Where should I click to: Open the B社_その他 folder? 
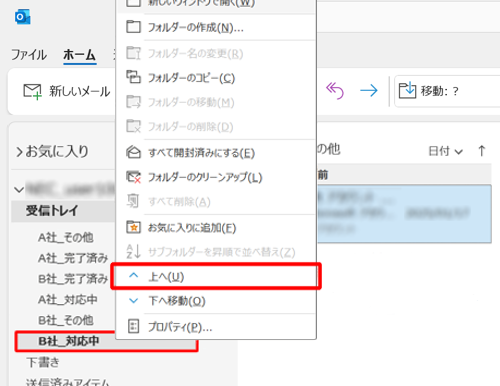[66, 320]
